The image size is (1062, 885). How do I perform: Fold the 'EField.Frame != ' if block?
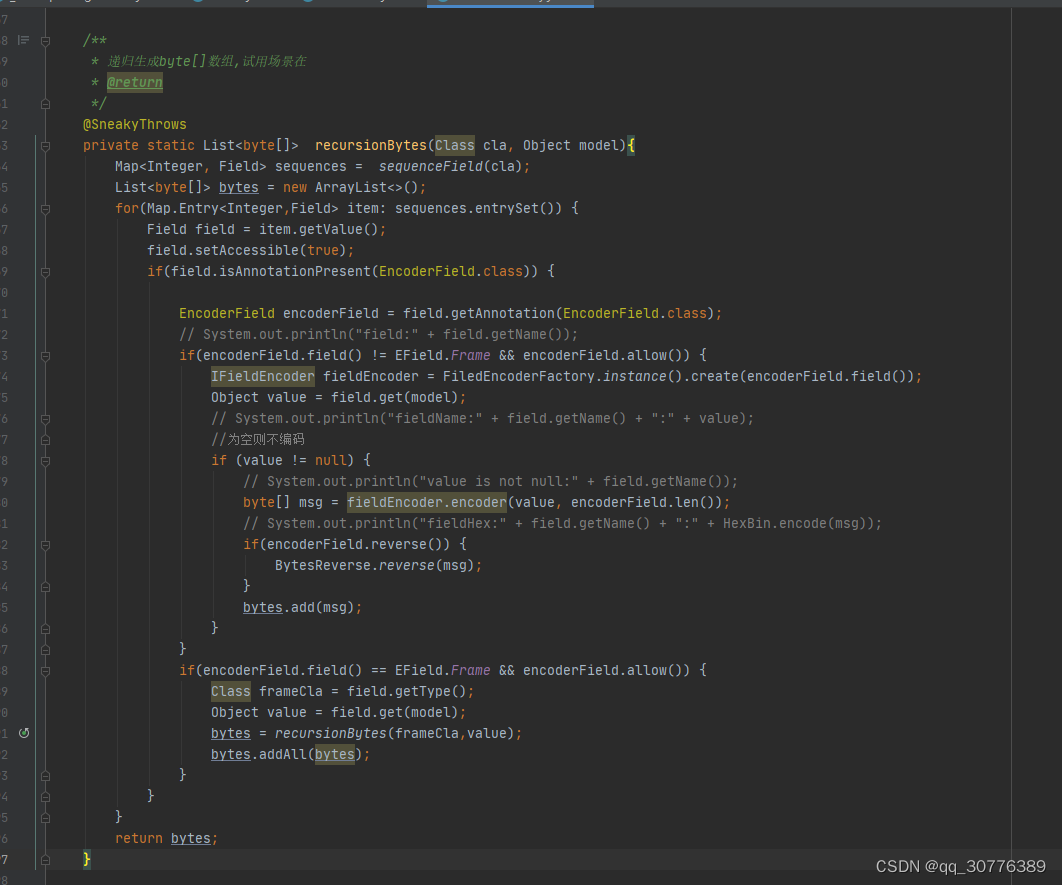pos(45,356)
